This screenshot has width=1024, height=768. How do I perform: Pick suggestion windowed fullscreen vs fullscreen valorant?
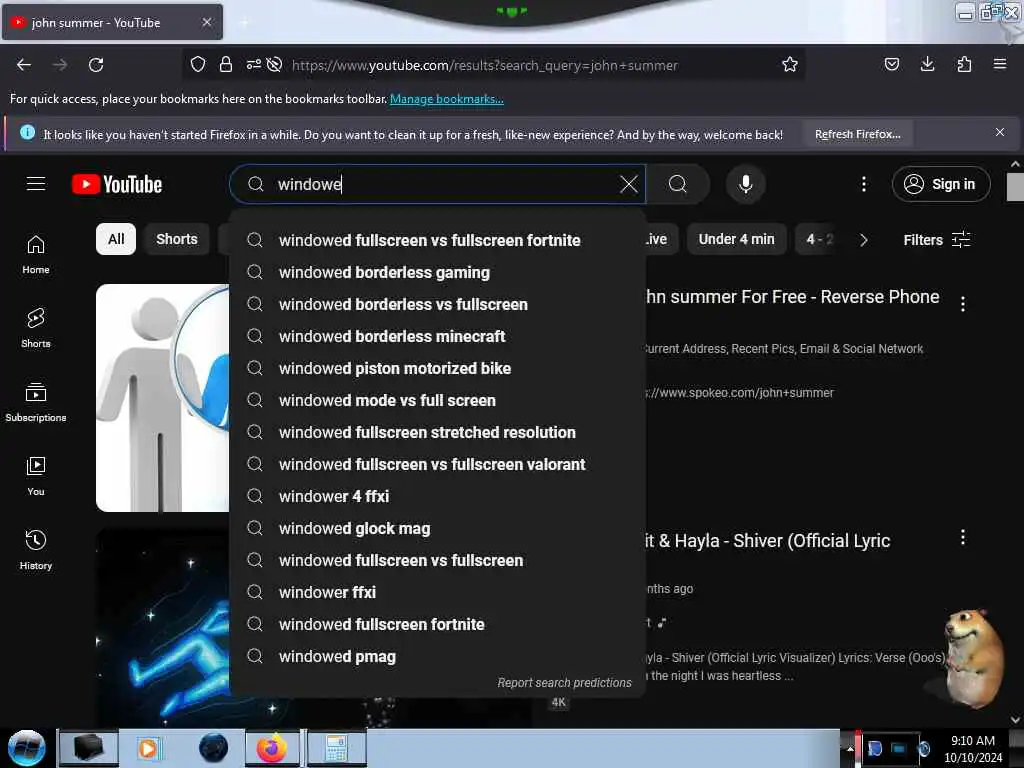click(438, 464)
